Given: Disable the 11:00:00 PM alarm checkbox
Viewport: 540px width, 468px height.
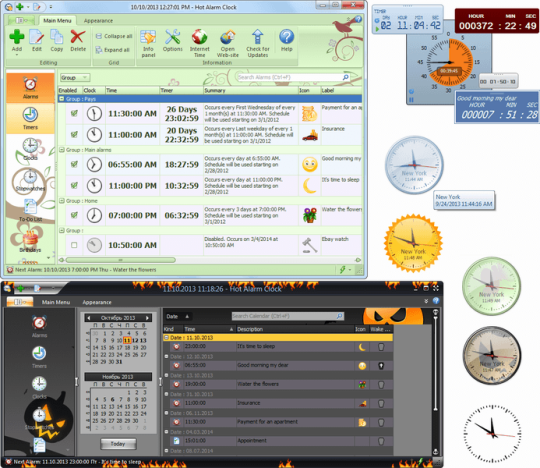Looking at the screenshot, I should [x=74, y=186].
